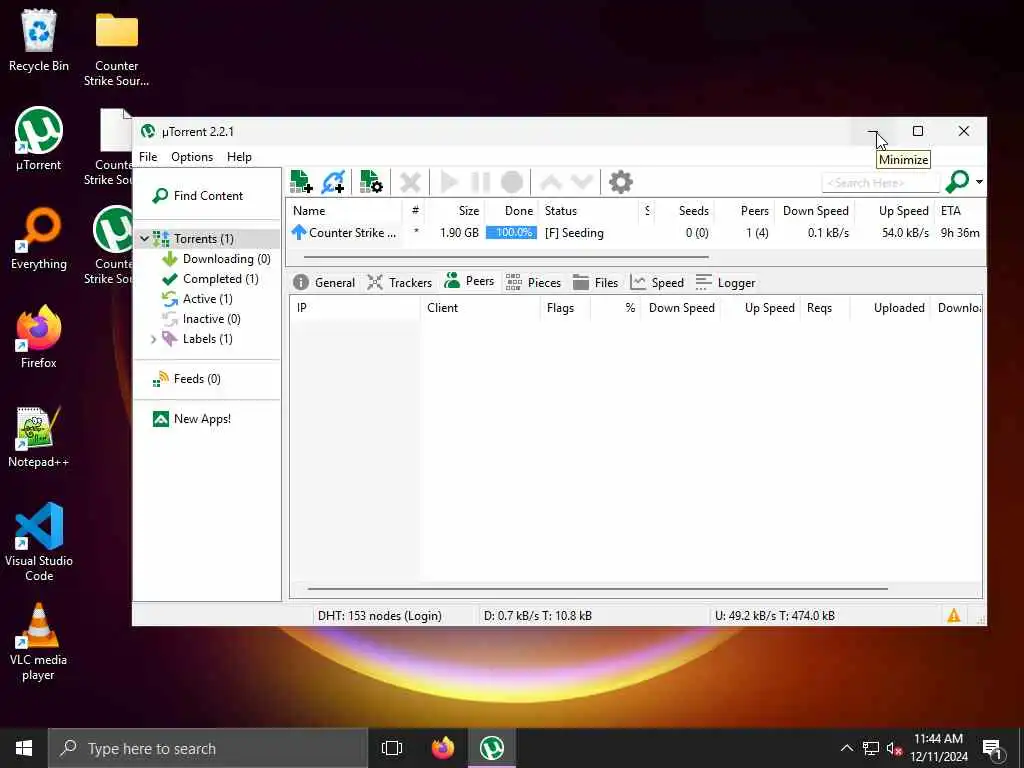
Task: Switch to the Logger tab
Action: coord(725,282)
